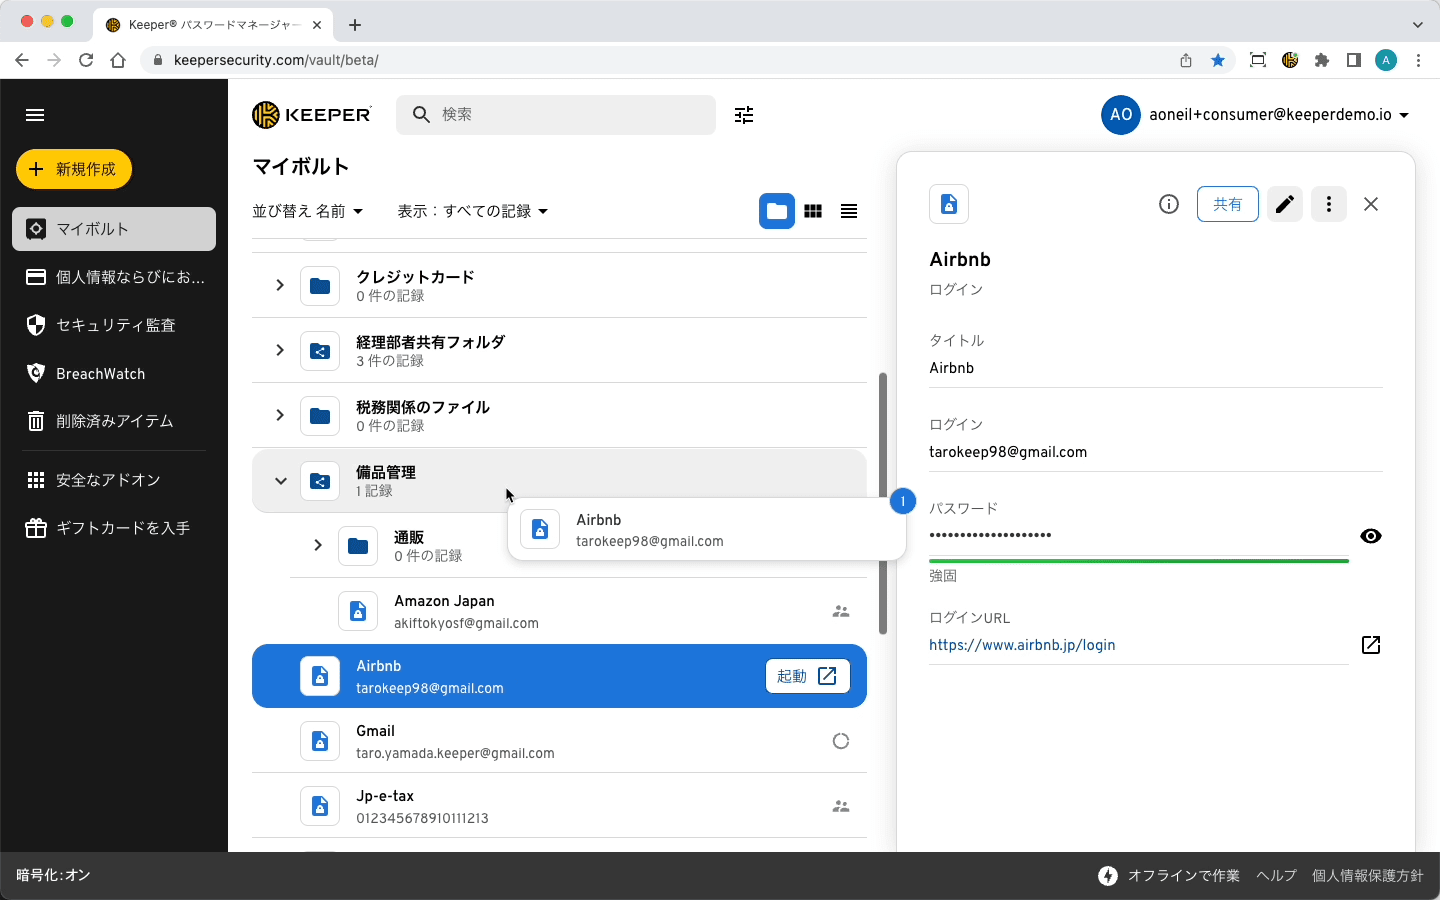The height and width of the screenshot is (900, 1440).
Task: Edit the Airbnb record with pencil icon
Action: pos(1284,204)
